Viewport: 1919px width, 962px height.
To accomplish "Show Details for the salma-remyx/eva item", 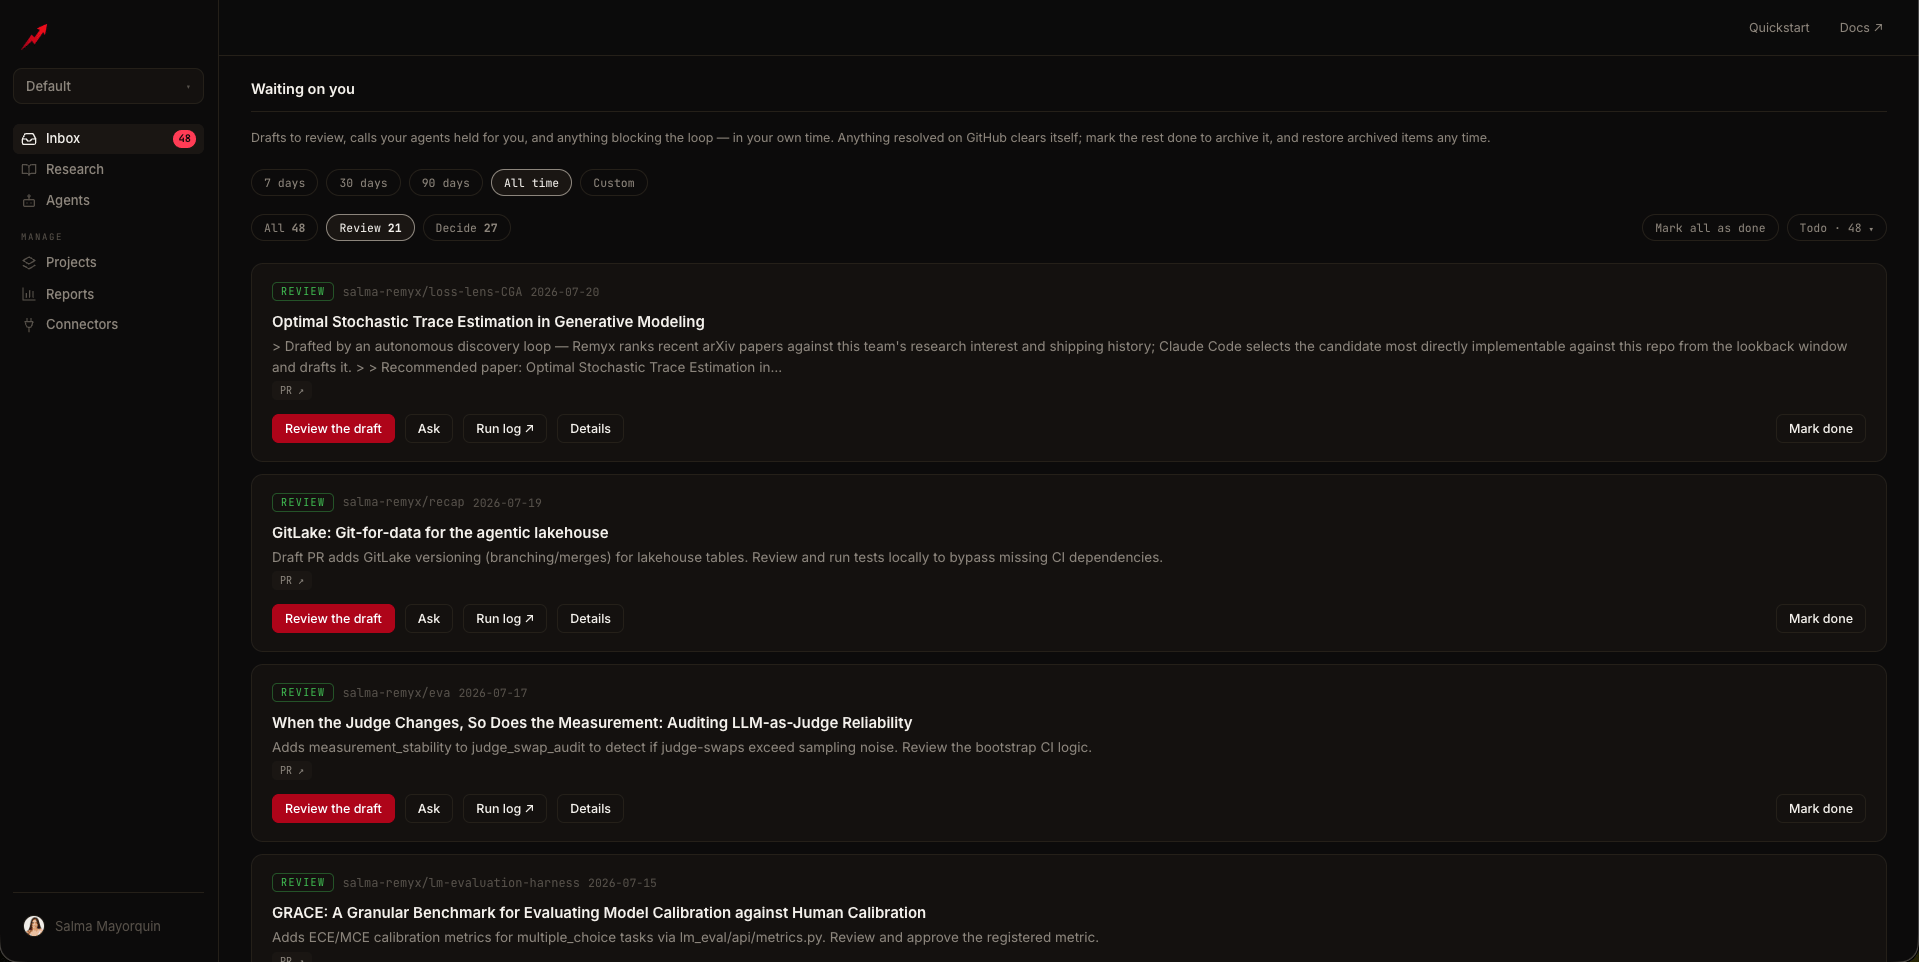I will tap(590, 809).
